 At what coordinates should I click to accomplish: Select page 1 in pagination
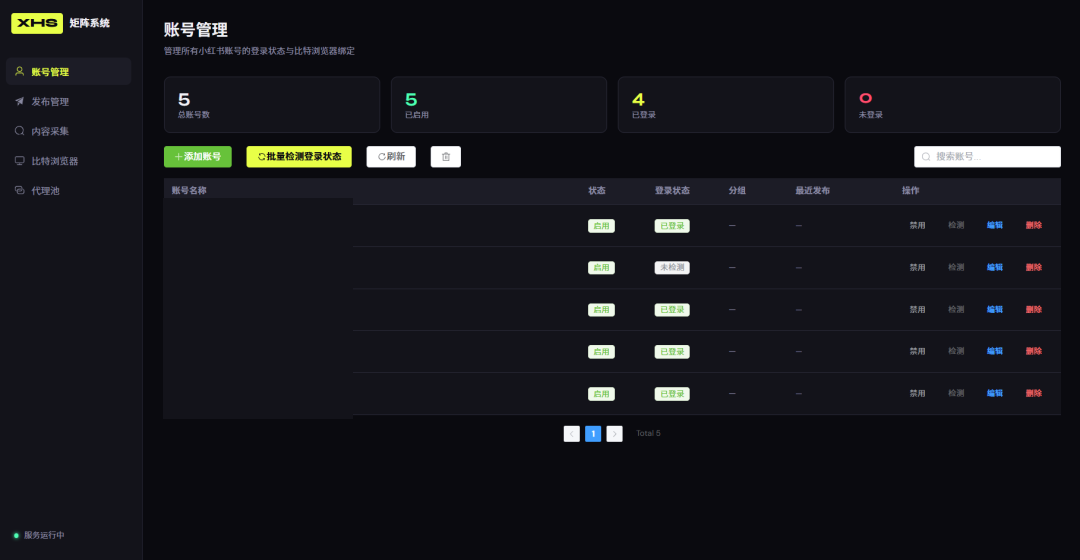coord(593,433)
